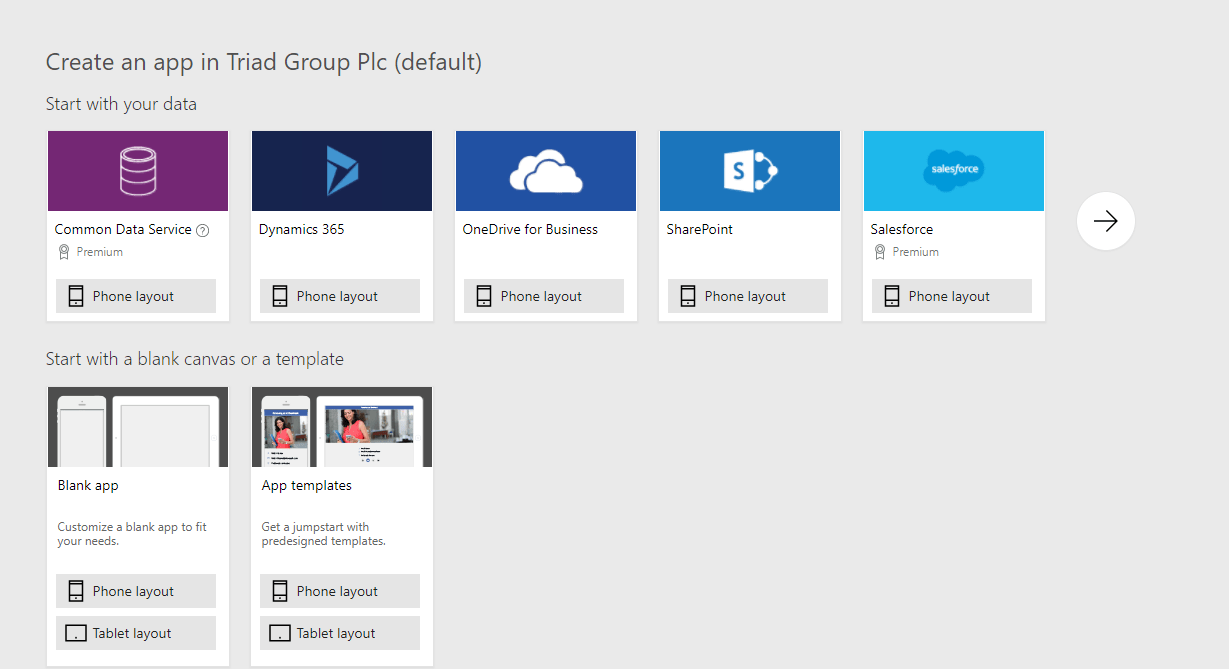Click the Dynamics 365 logo tile
The width and height of the screenshot is (1229, 669).
342,171
